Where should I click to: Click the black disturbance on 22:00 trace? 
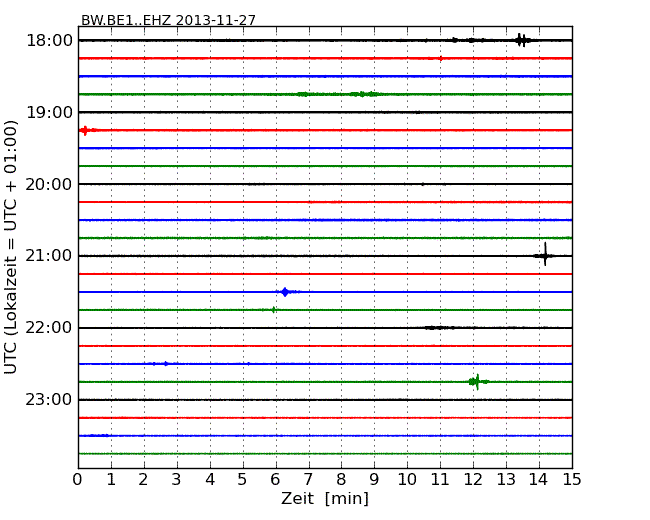point(439,328)
